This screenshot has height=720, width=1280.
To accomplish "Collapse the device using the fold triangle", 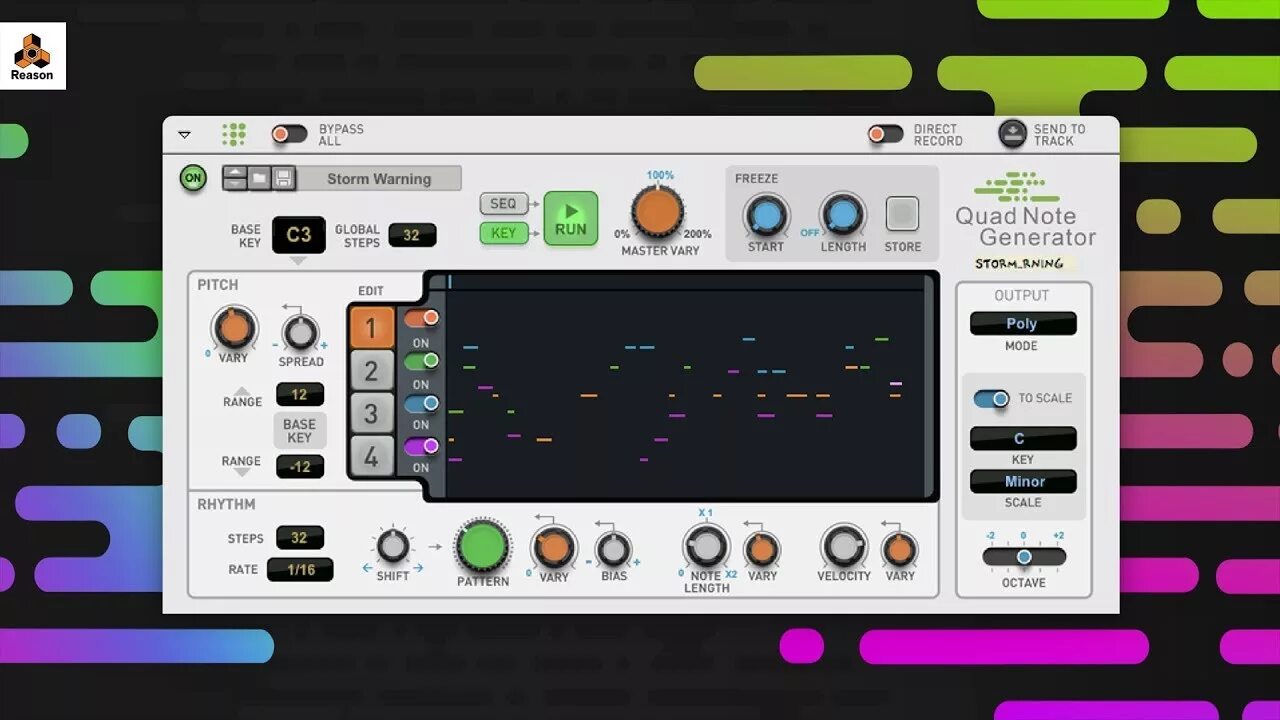I will click(x=184, y=134).
